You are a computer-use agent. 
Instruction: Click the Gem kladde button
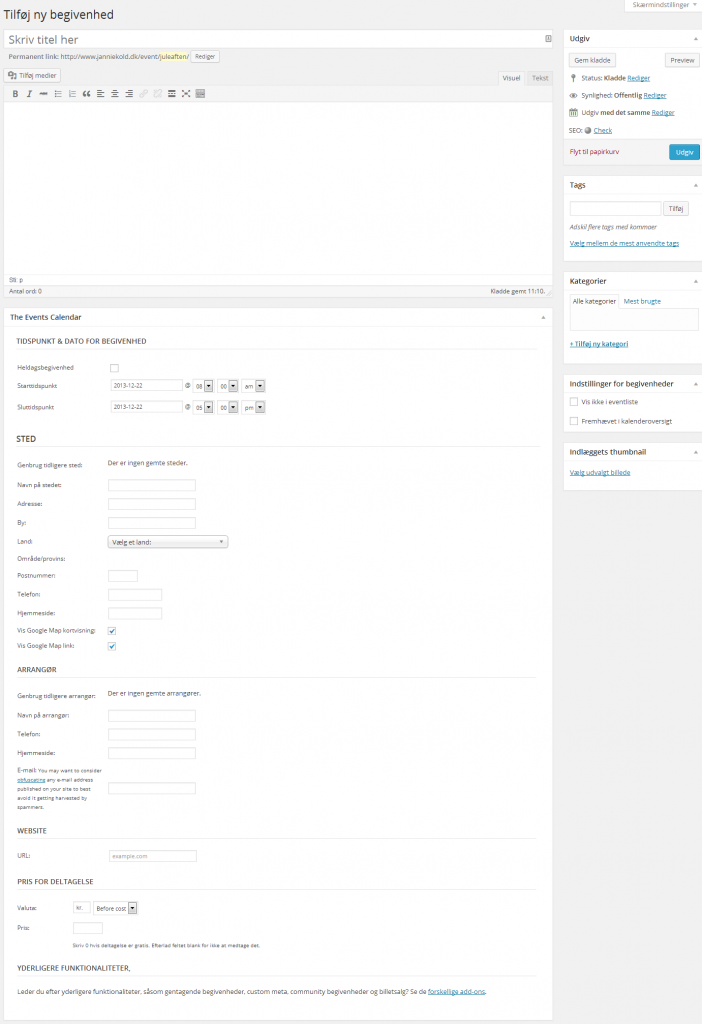[x=592, y=60]
